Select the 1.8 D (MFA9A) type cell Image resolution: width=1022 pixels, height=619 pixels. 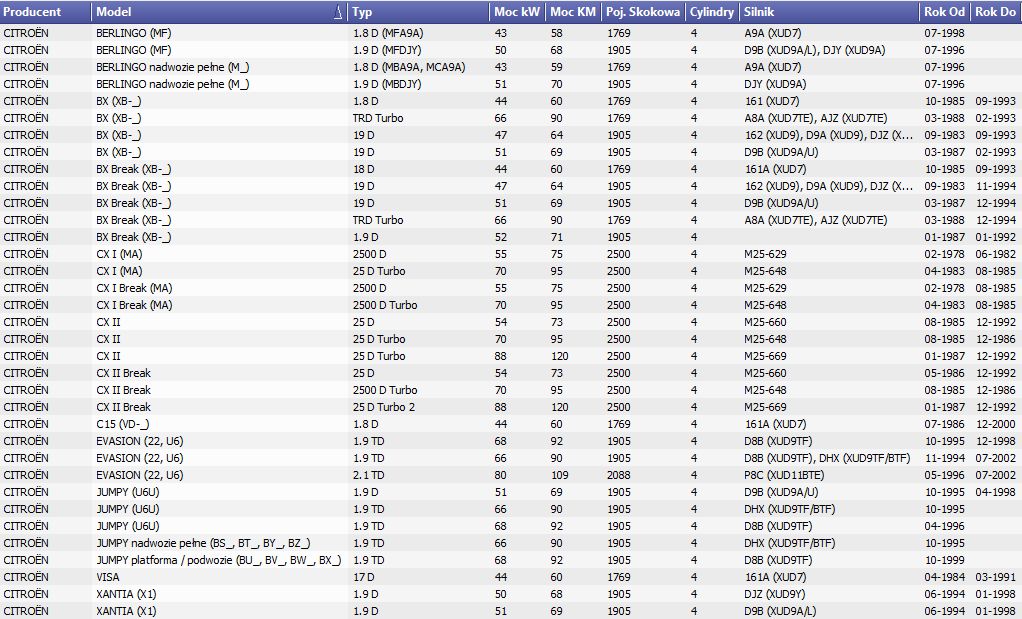click(388, 33)
